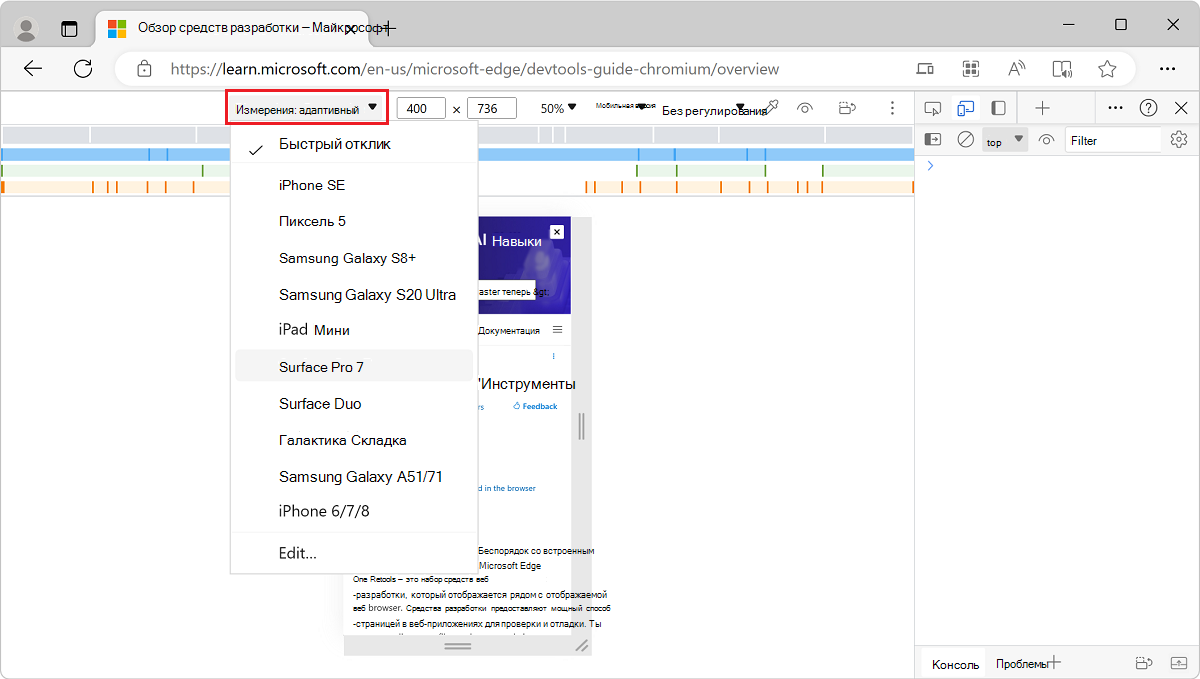Switch to the 'Проблемы' drawer tab
This screenshot has height=679, width=1200.
tap(1021, 663)
